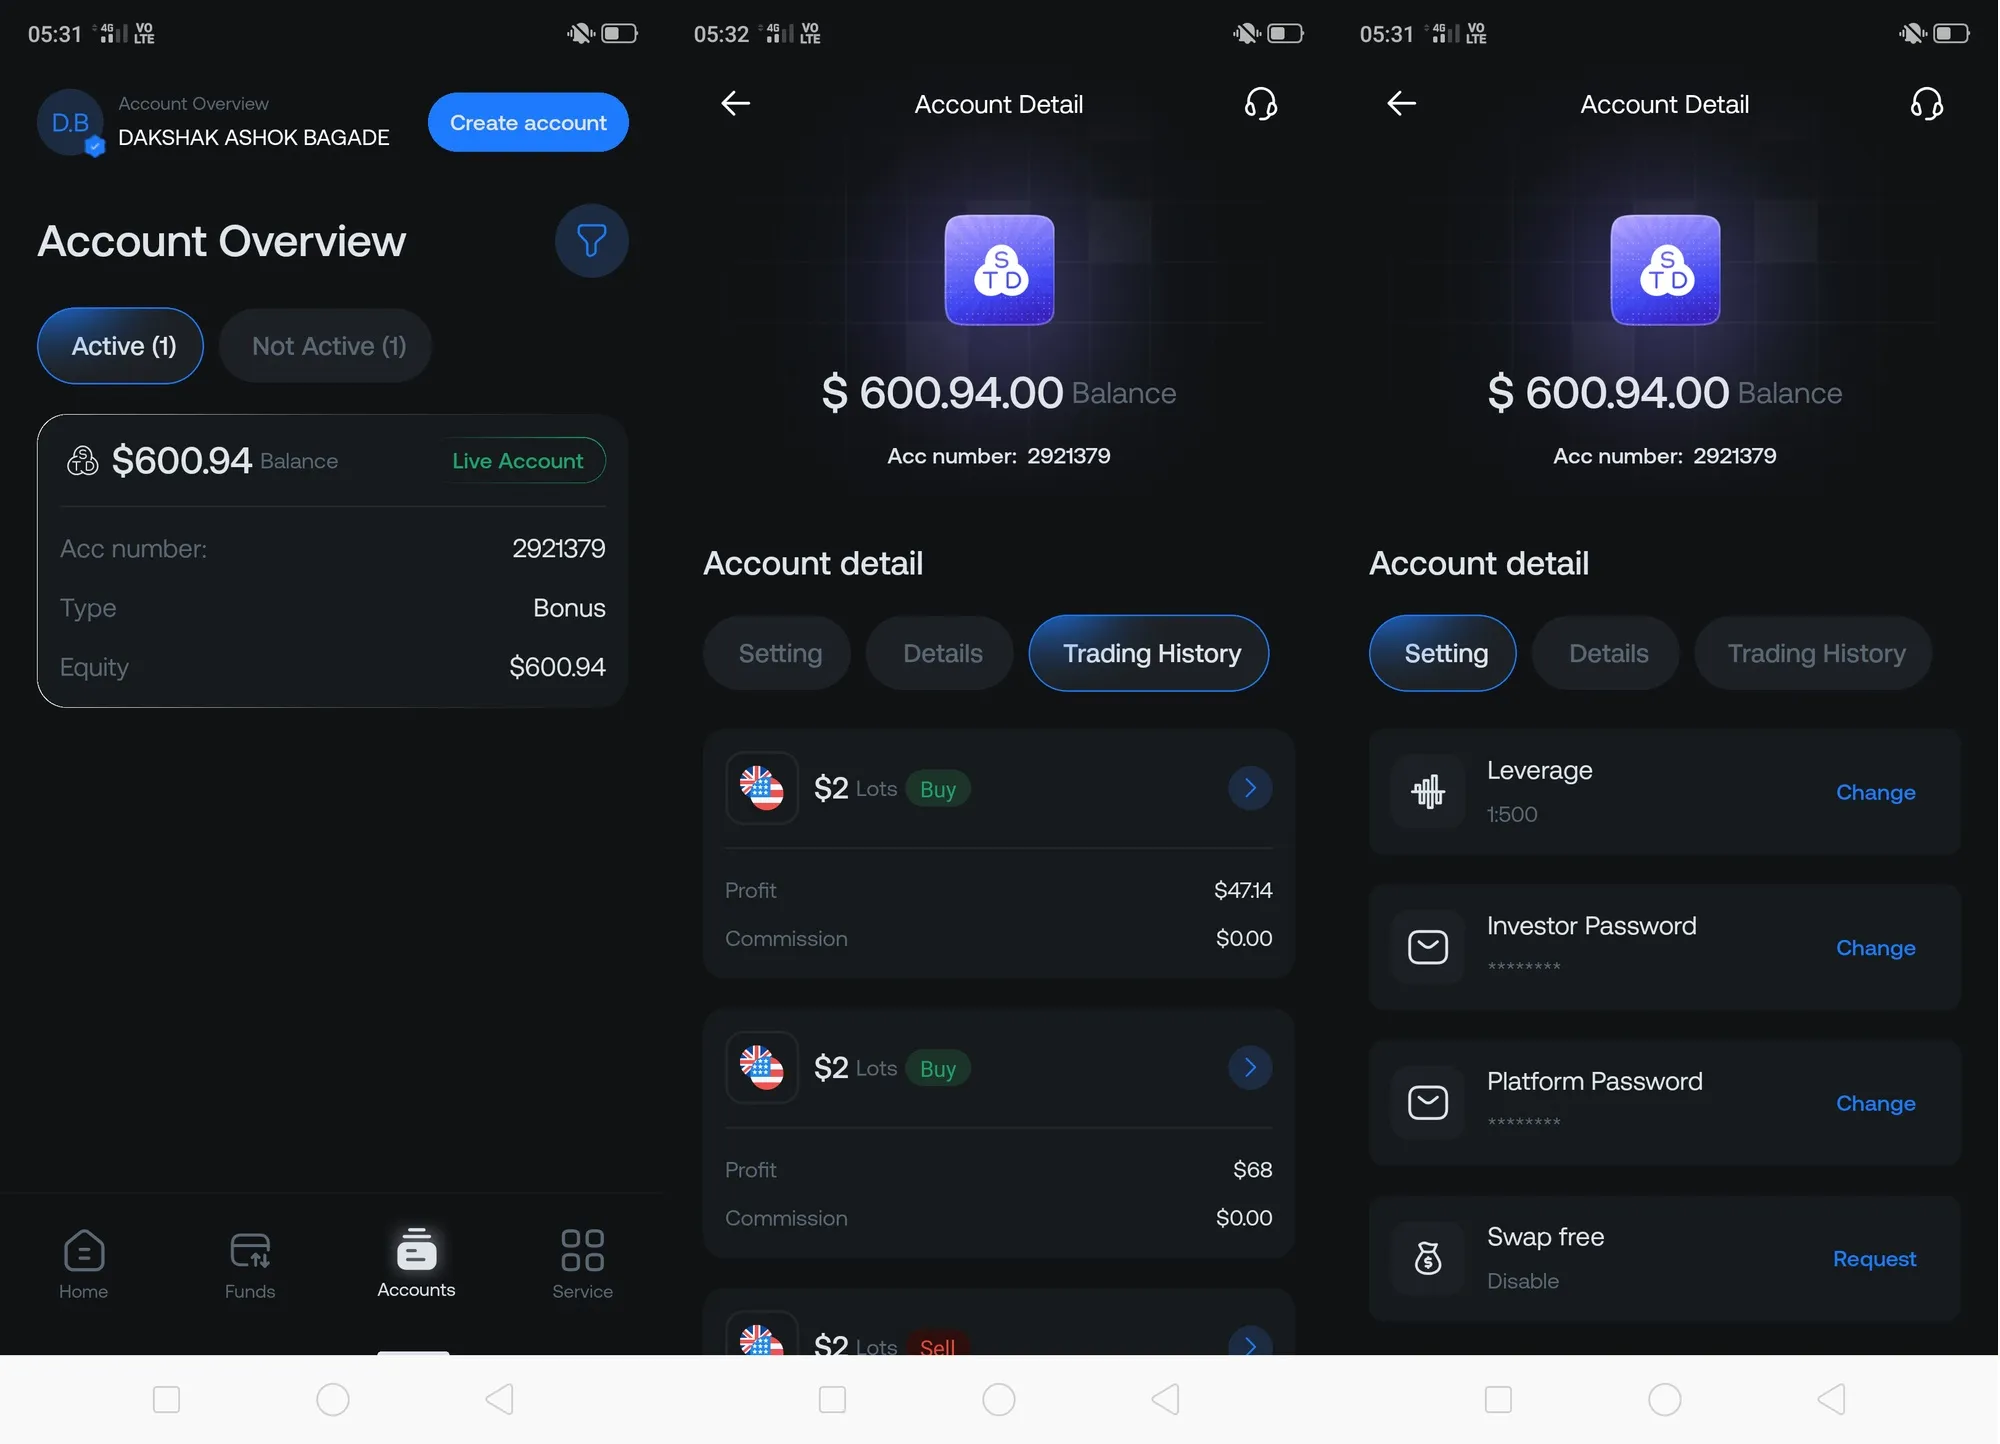
Task: Tap Android back button below the Accounts nav bar
Action: 500,1399
